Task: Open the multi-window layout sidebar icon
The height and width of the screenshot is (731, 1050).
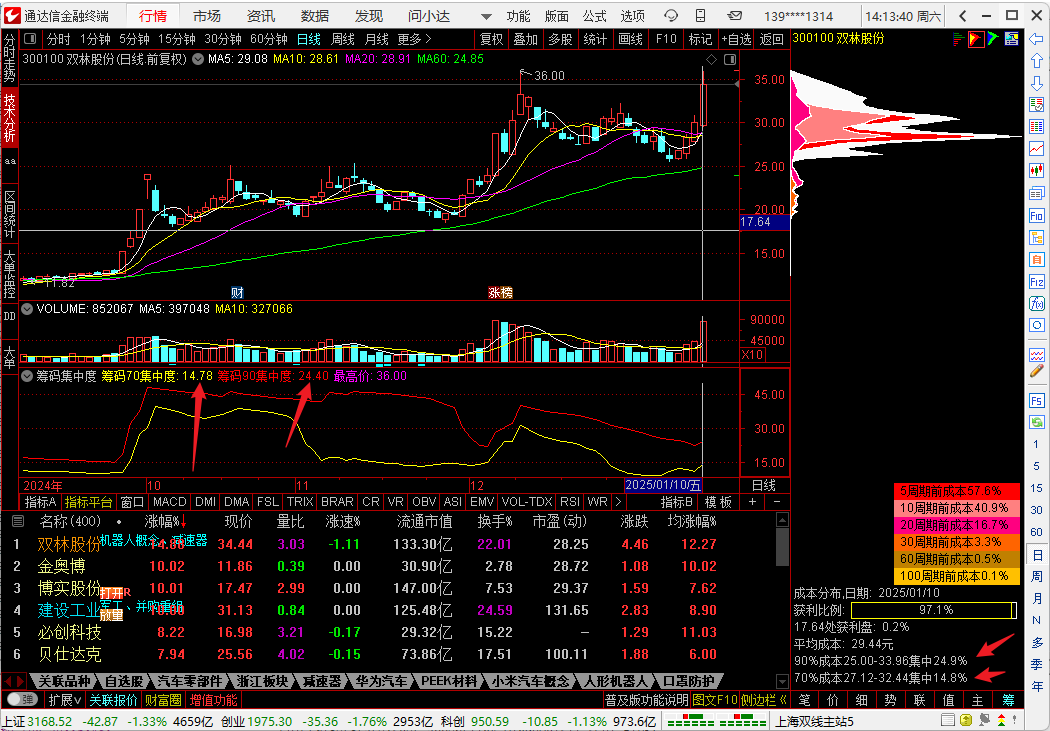Action: coord(1037,193)
